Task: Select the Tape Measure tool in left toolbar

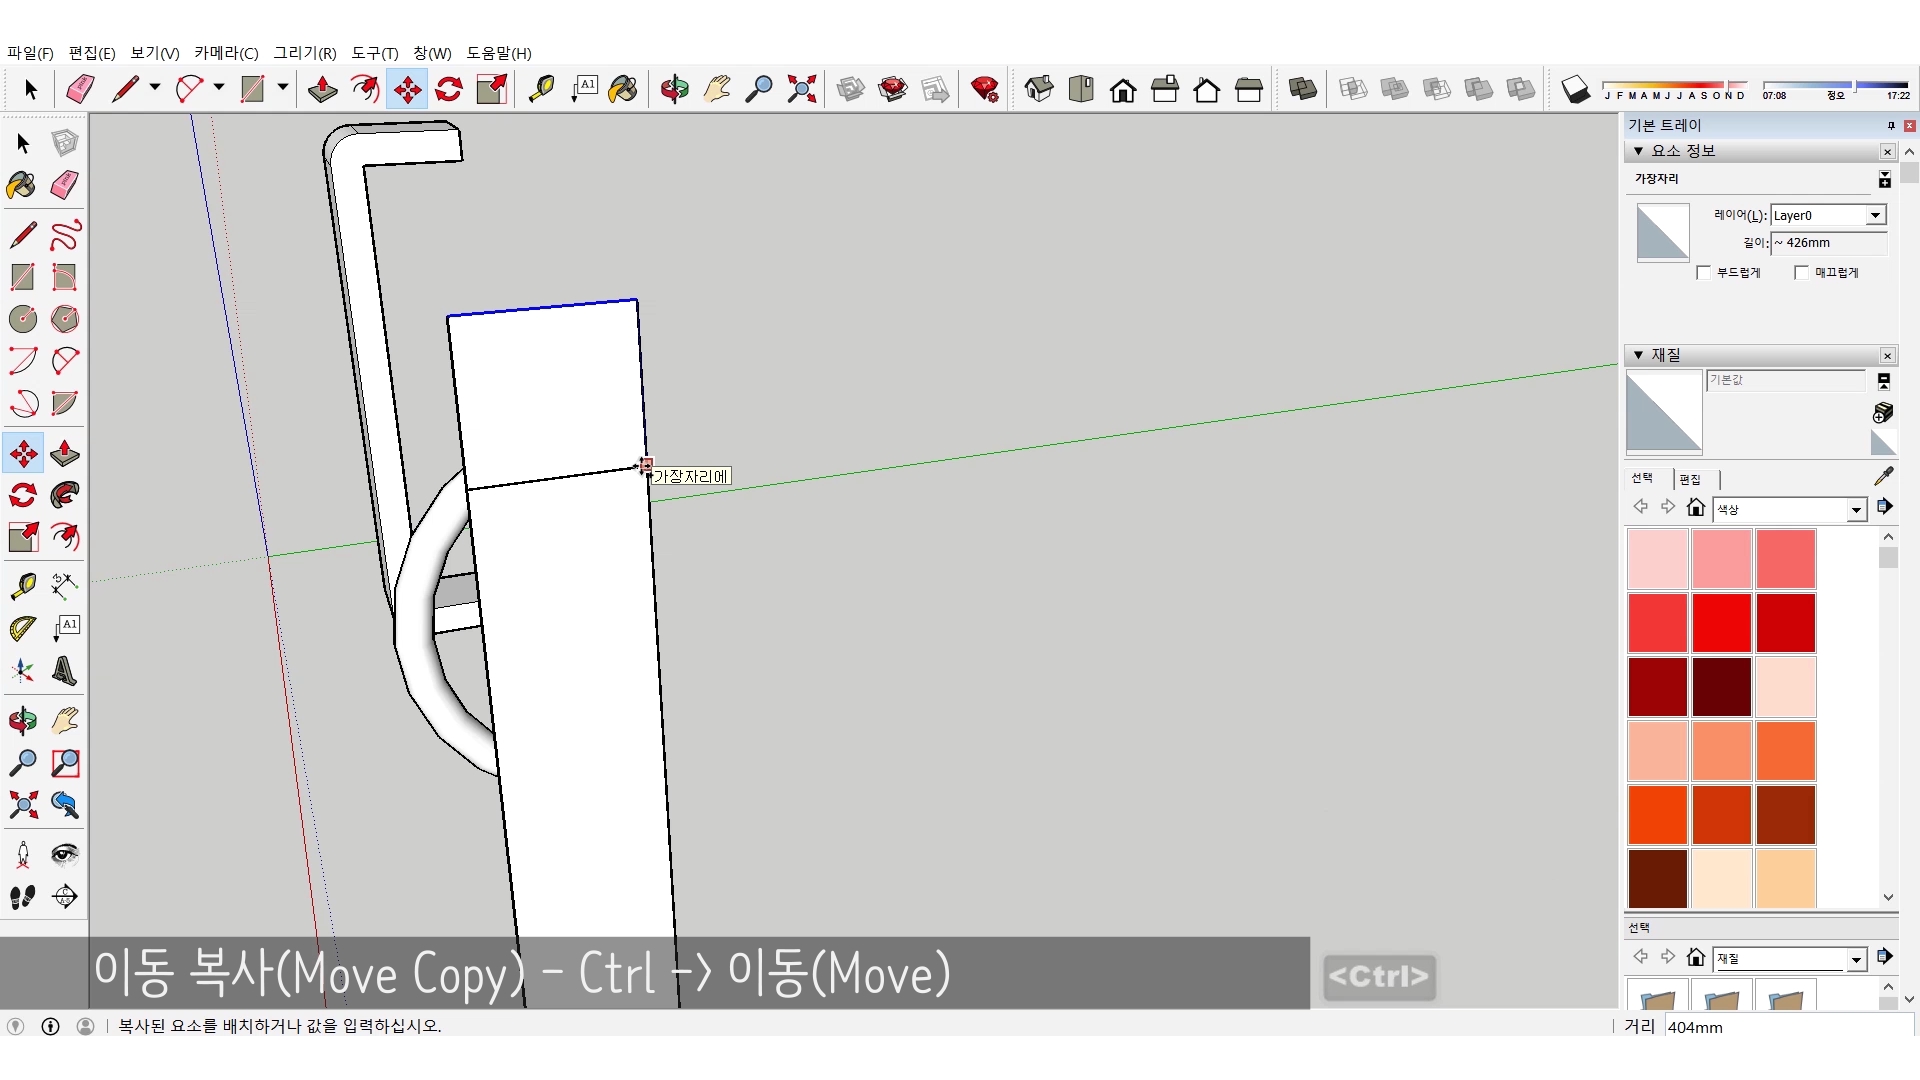Action: [23, 585]
